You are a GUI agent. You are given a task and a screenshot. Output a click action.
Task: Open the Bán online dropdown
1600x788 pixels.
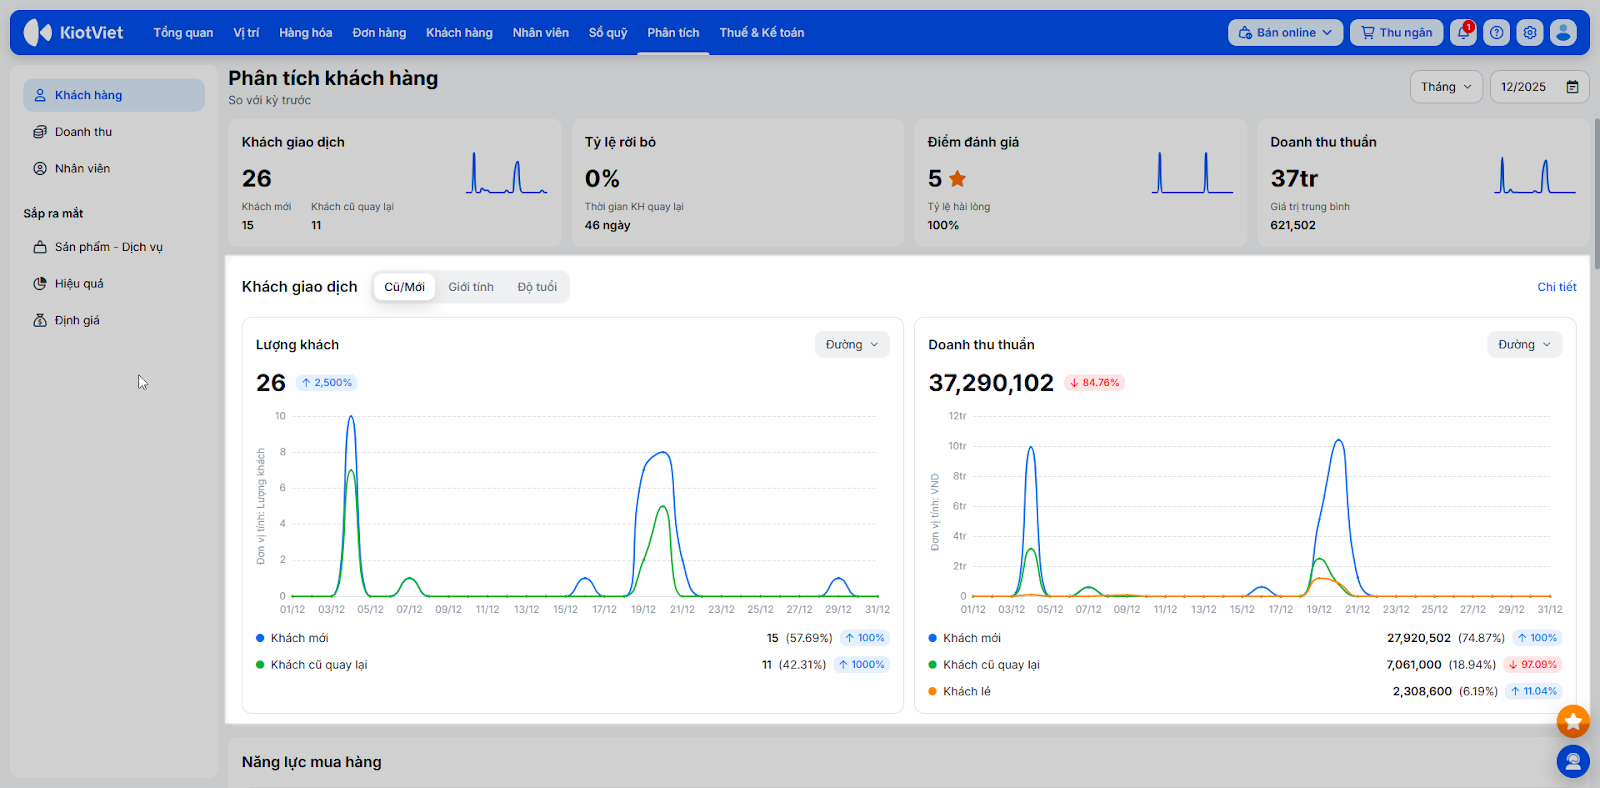click(1285, 33)
